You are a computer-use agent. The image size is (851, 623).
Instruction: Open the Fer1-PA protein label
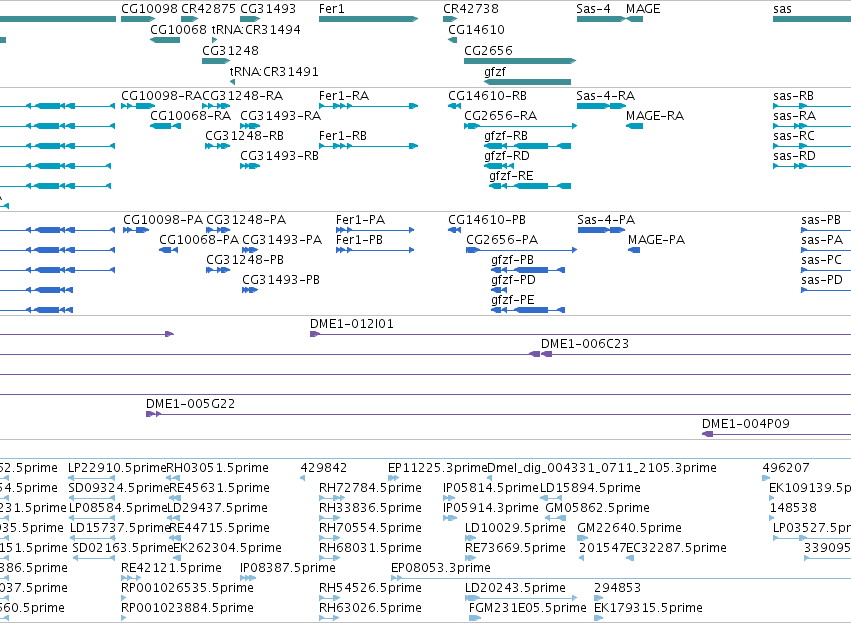point(360,220)
